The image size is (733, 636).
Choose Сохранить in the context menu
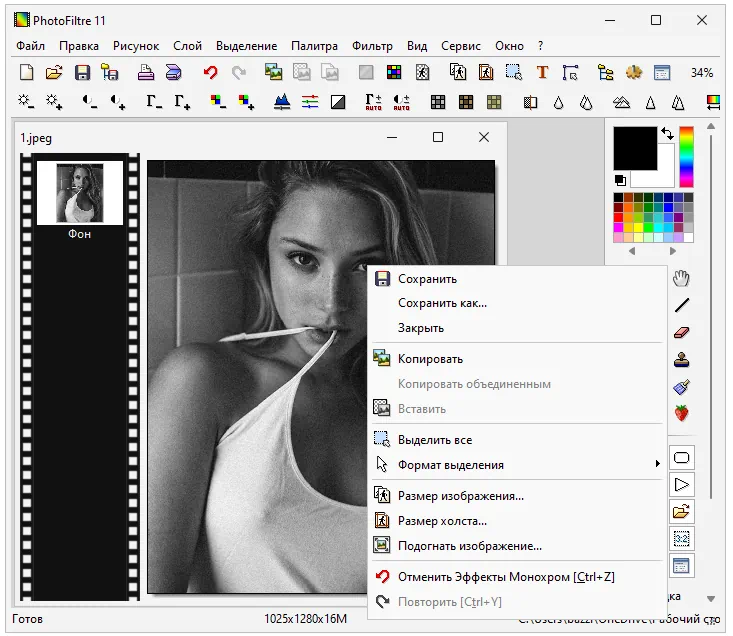pos(517,279)
